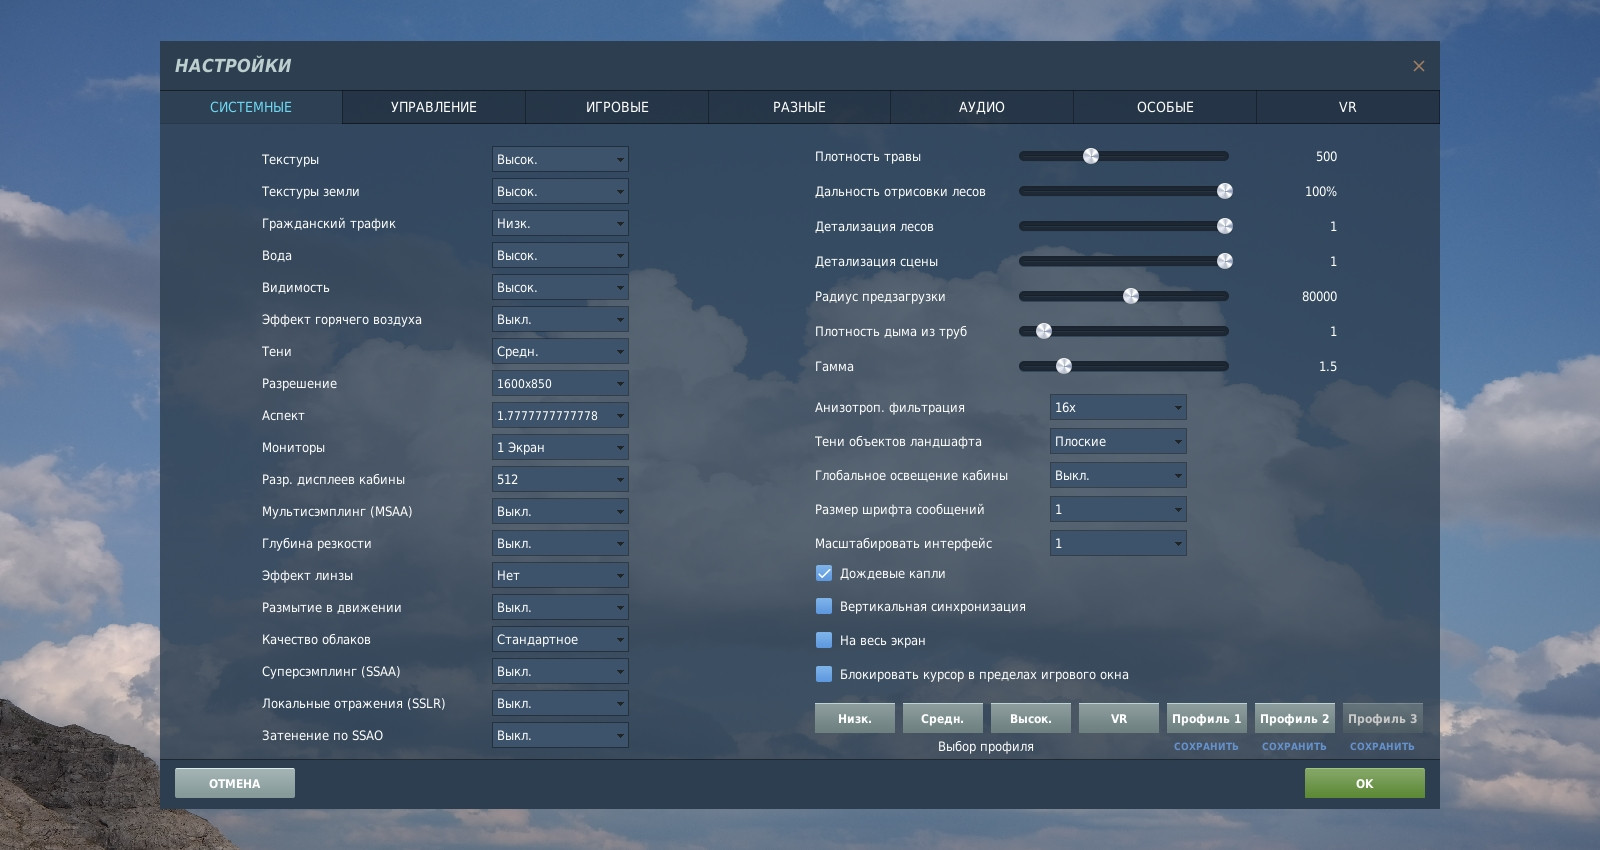Load Профиль 1
The width and height of the screenshot is (1600, 850).
point(1207,718)
